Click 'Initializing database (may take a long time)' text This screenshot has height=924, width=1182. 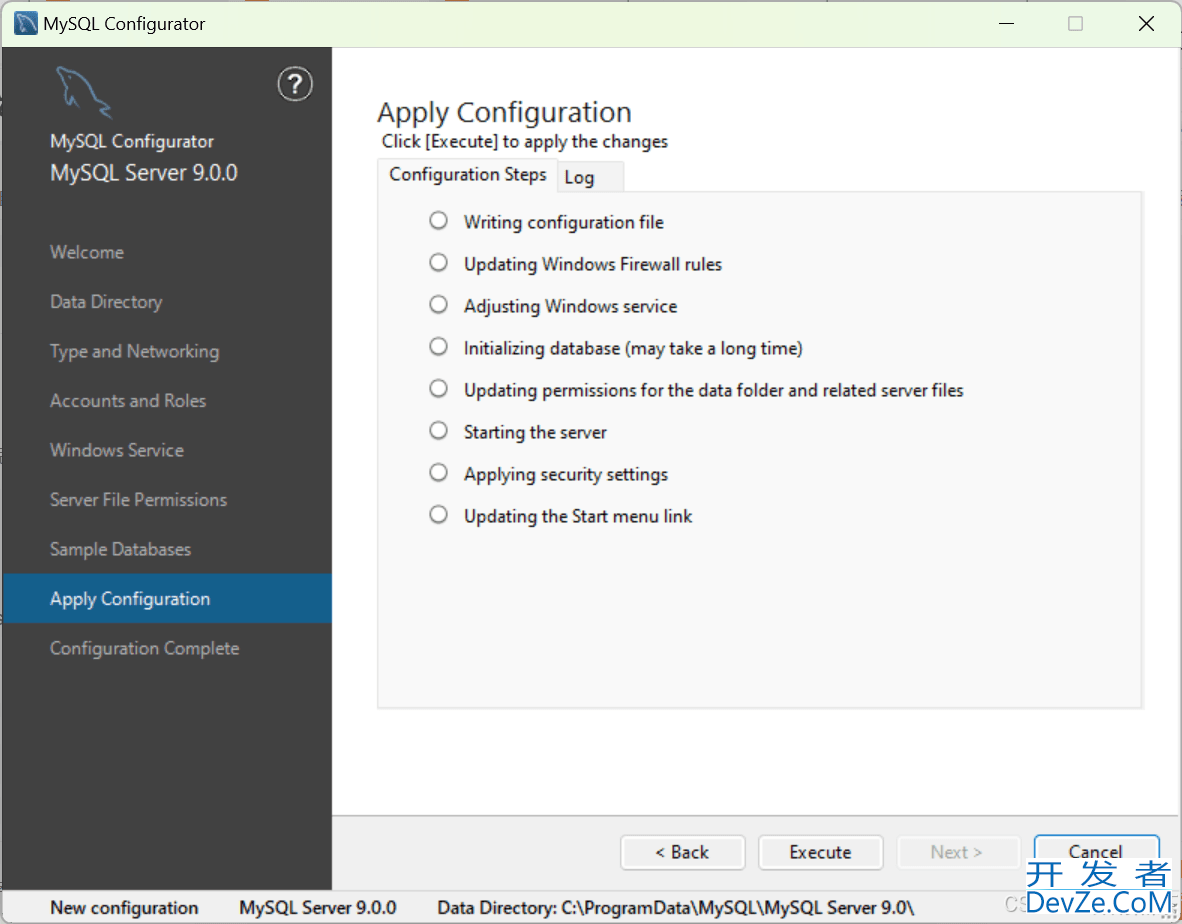click(x=633, y=349)
